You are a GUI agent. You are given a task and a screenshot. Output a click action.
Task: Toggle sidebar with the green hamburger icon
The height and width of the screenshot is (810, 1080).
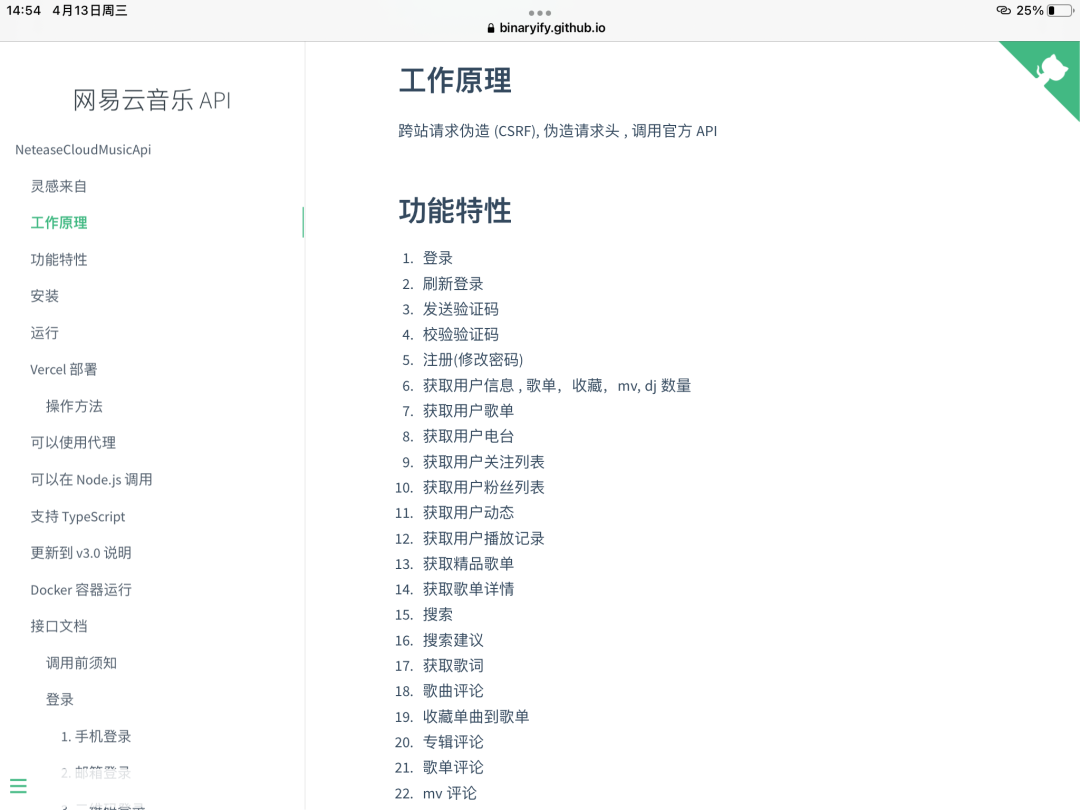click(19, 786)
